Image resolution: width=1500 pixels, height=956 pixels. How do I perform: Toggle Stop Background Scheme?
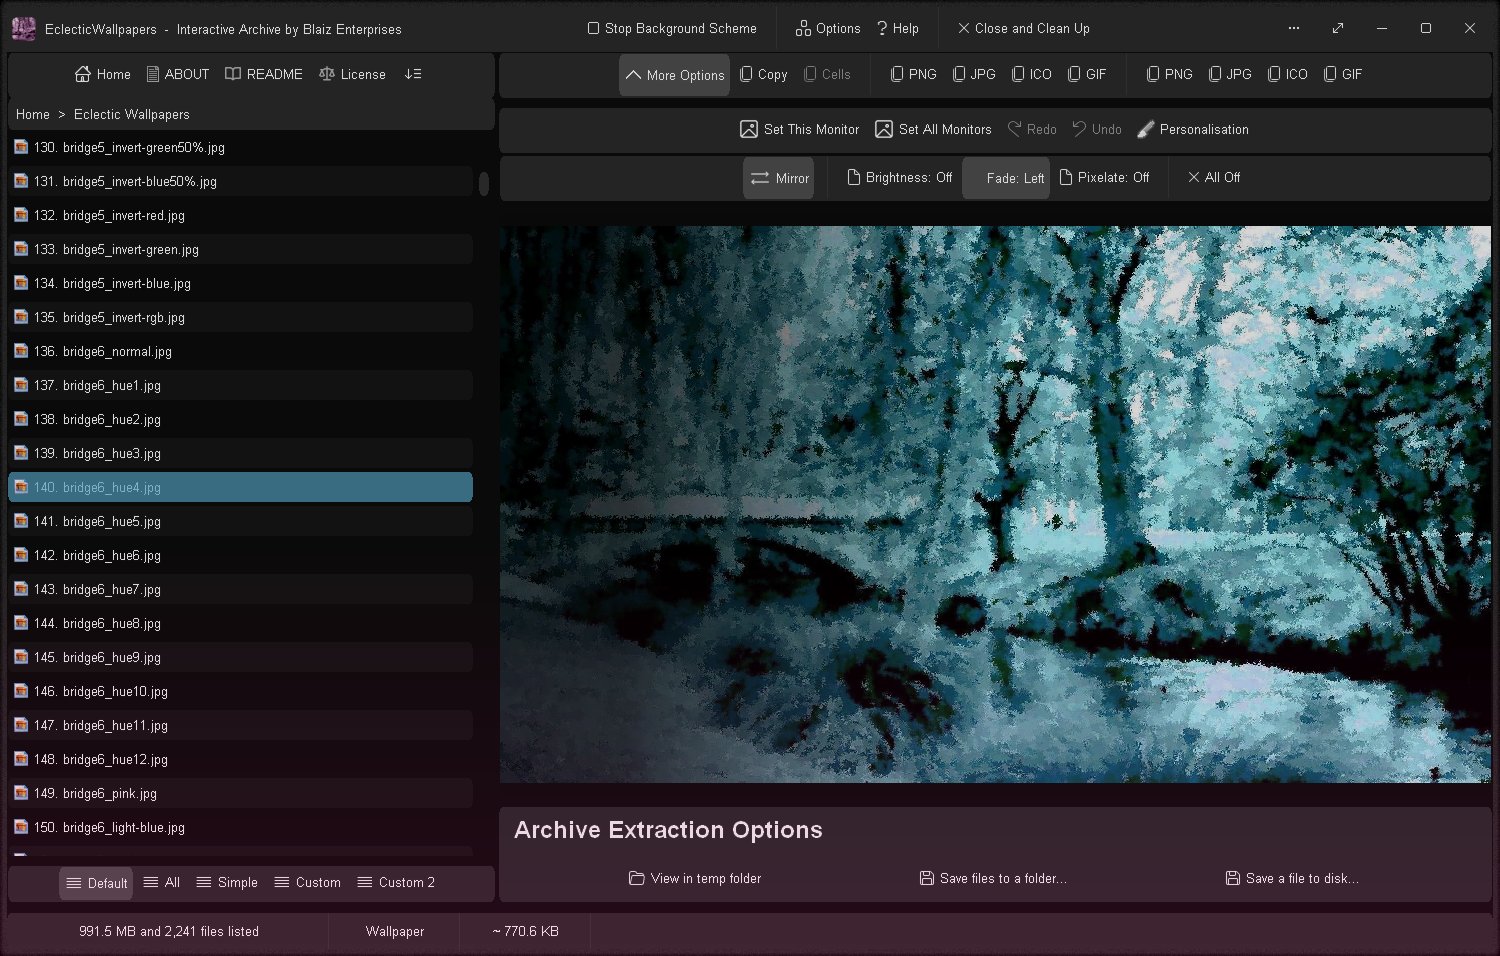672,28
